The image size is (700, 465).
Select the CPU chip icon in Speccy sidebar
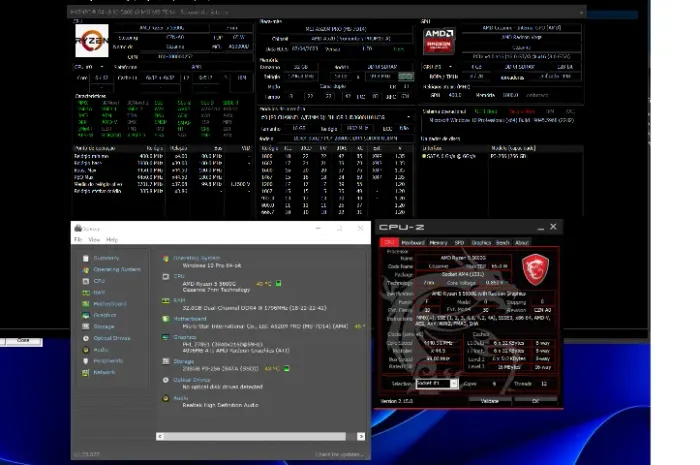[86, 281]
